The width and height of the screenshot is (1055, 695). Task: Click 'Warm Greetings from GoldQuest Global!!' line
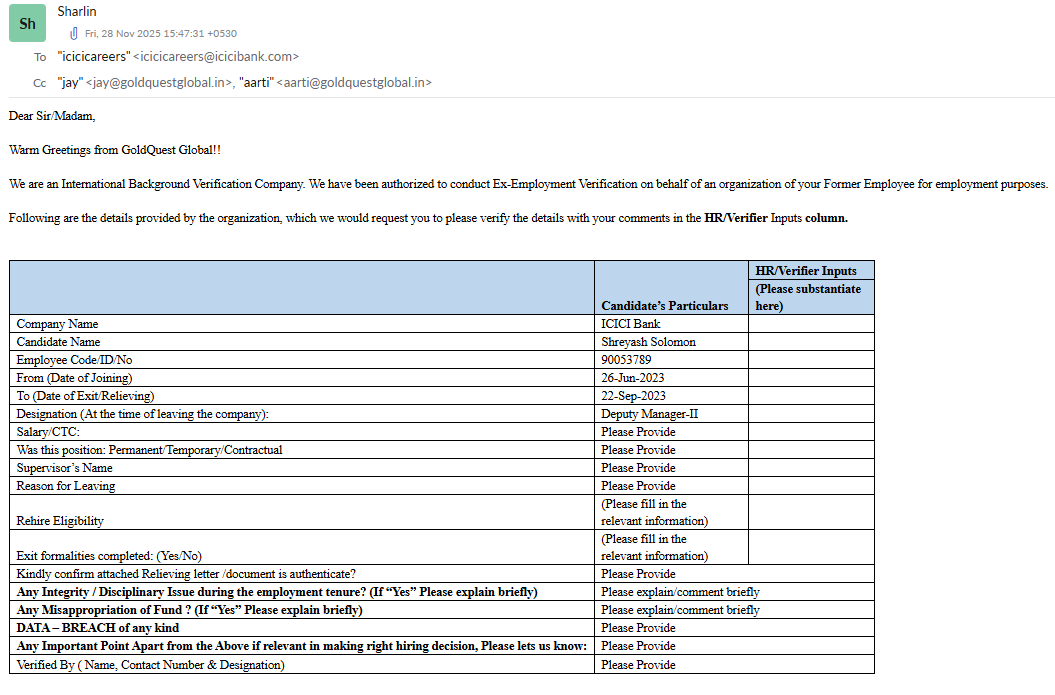coord(114,150)
